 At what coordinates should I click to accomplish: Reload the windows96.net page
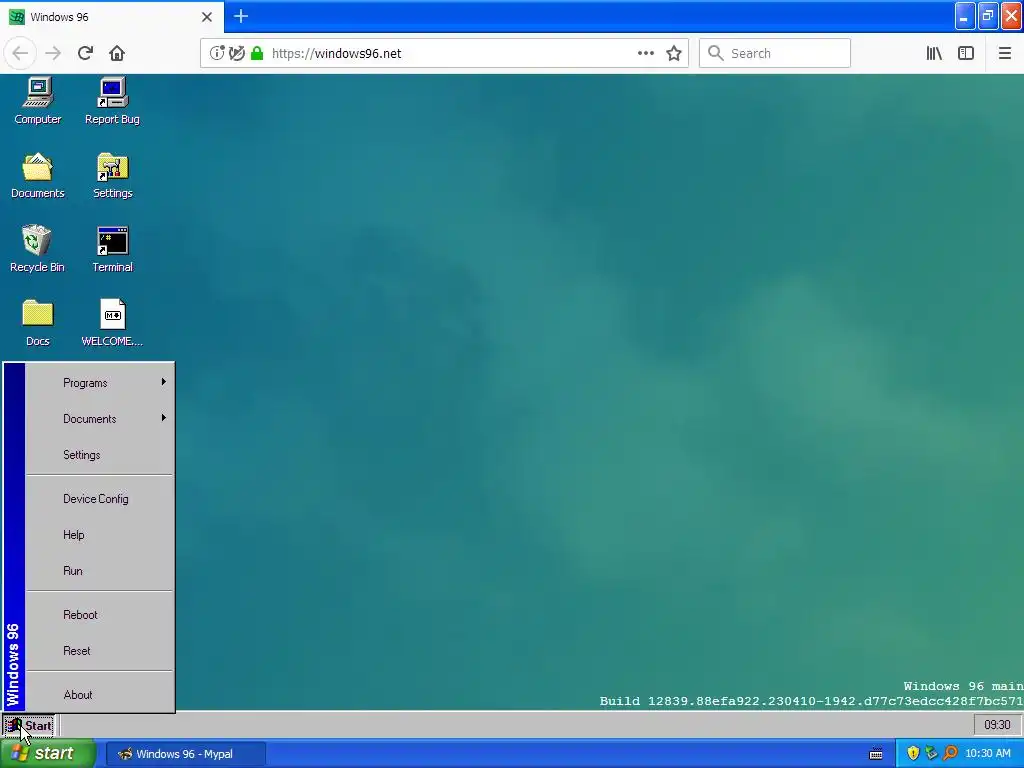(85, 53)
